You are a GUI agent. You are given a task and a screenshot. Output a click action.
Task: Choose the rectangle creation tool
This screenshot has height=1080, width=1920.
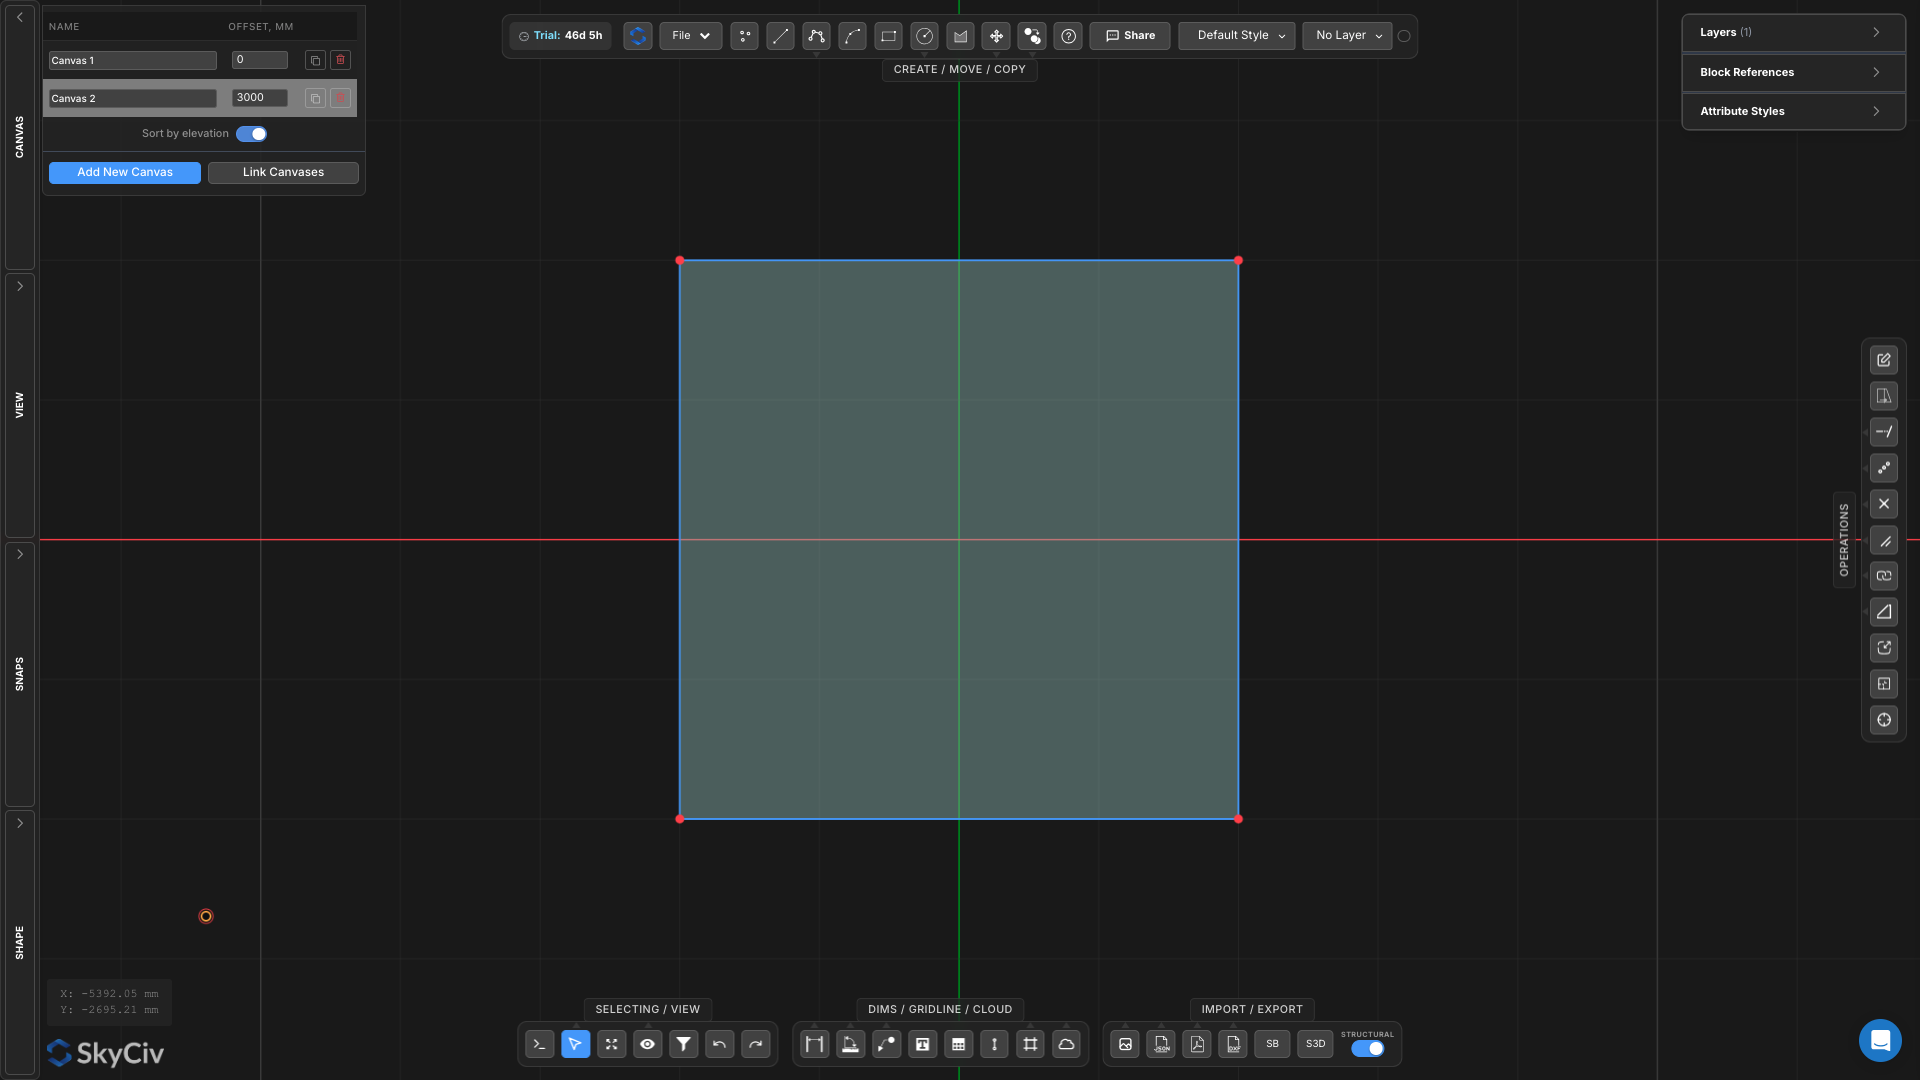888,36
